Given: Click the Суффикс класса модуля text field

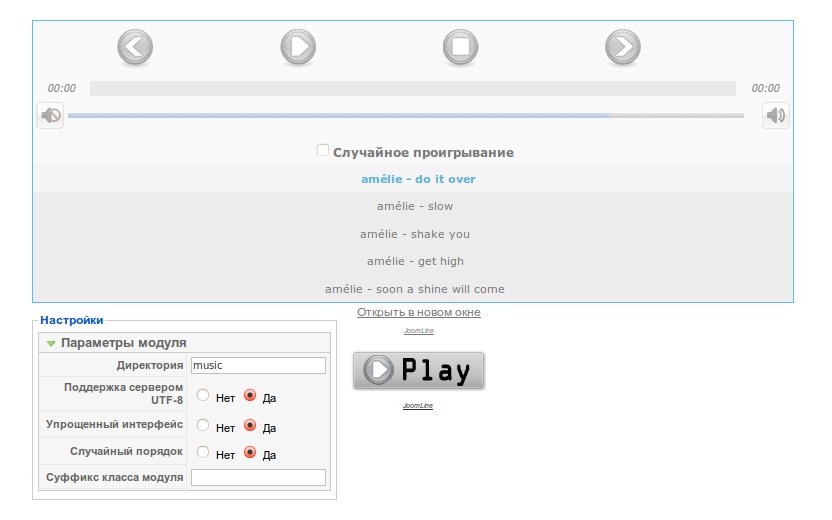Looking at the screenshot, I should [258, 478].
